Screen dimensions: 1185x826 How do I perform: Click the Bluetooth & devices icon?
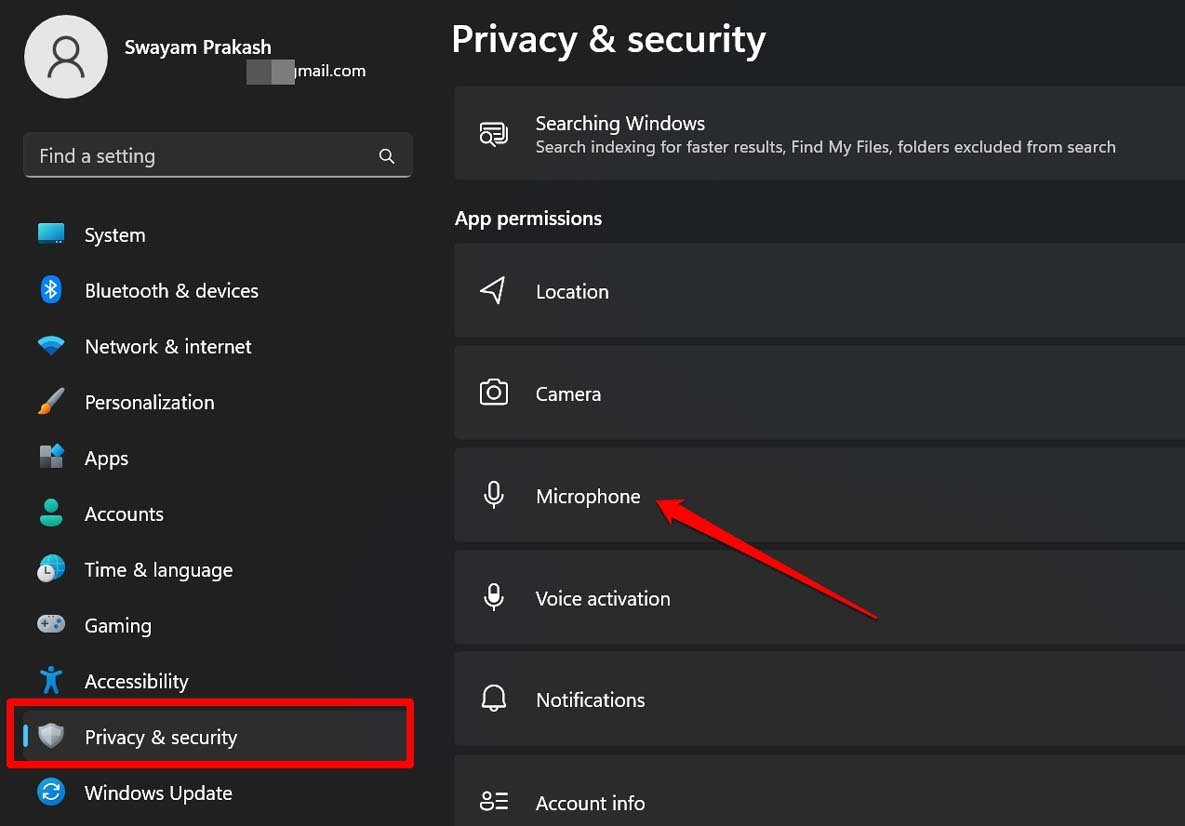click(x=51, y=290)
